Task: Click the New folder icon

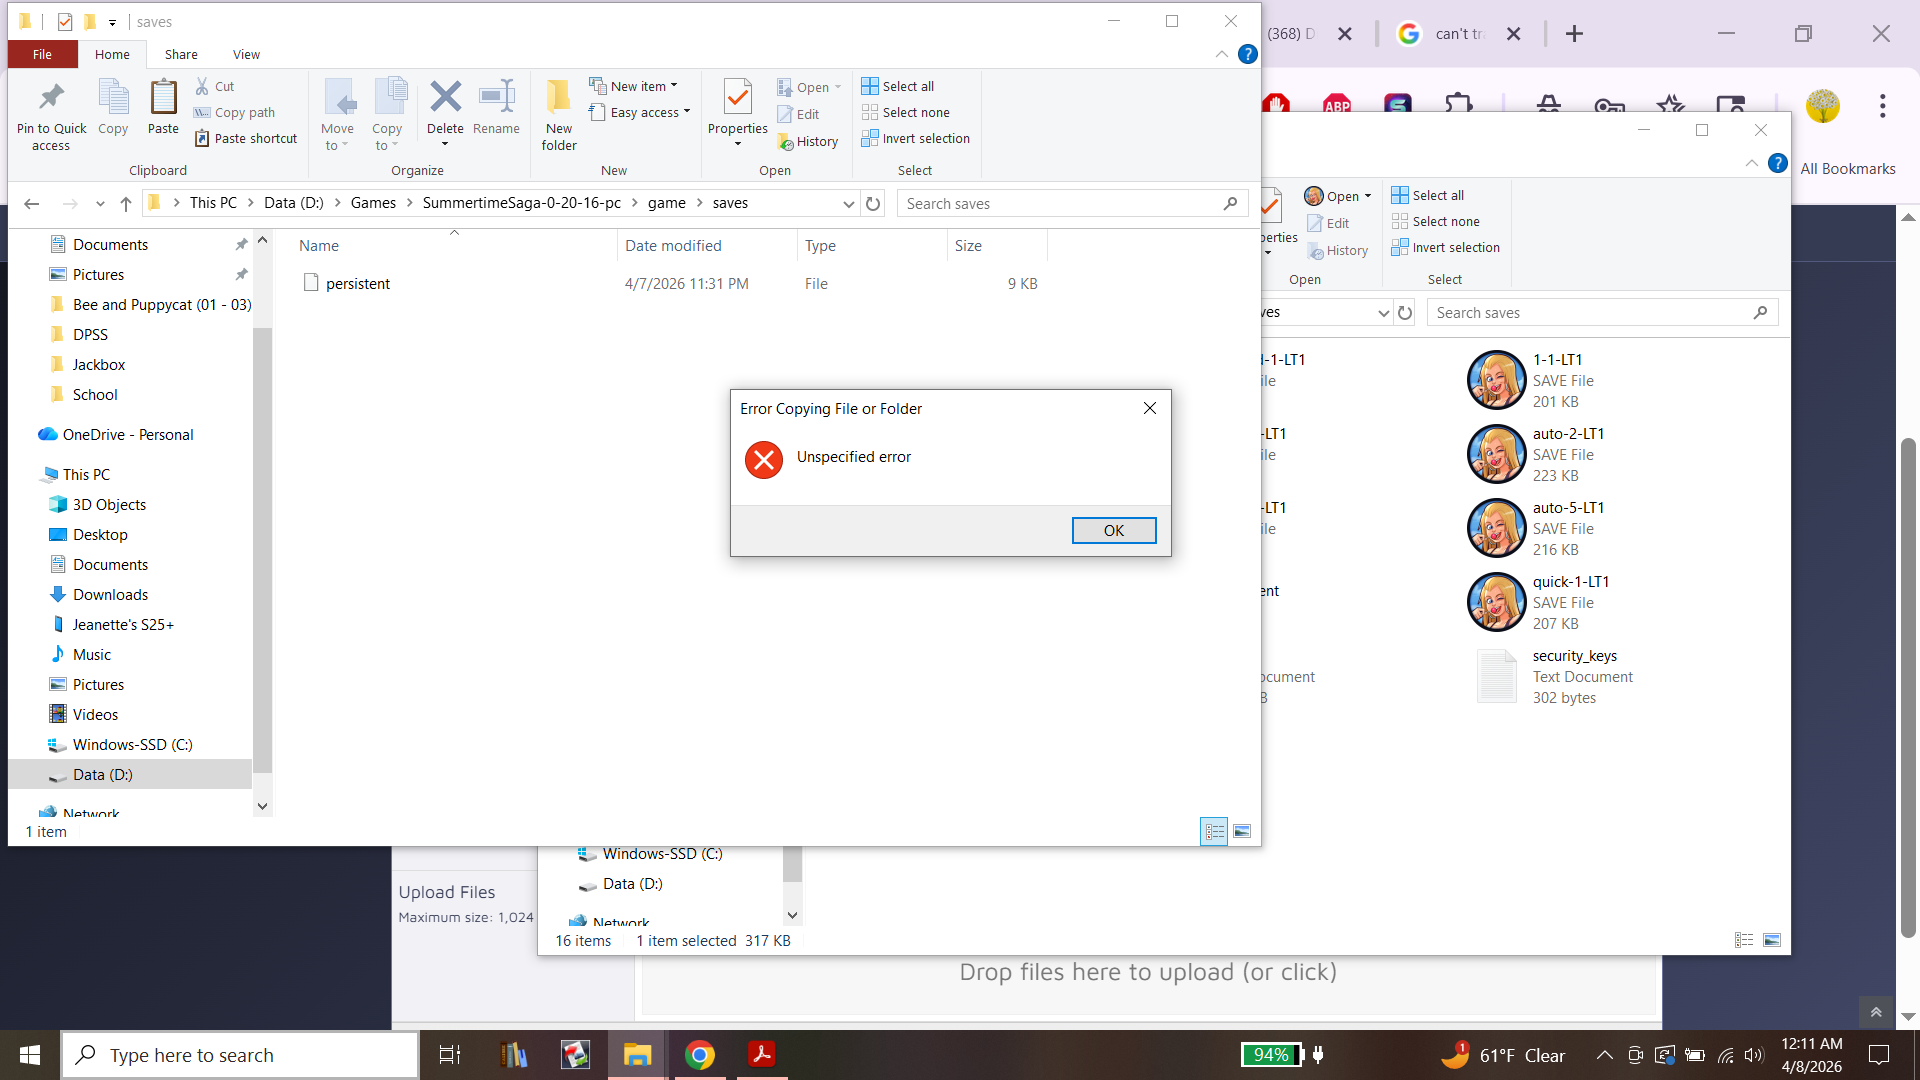Action: pos(558,98)
